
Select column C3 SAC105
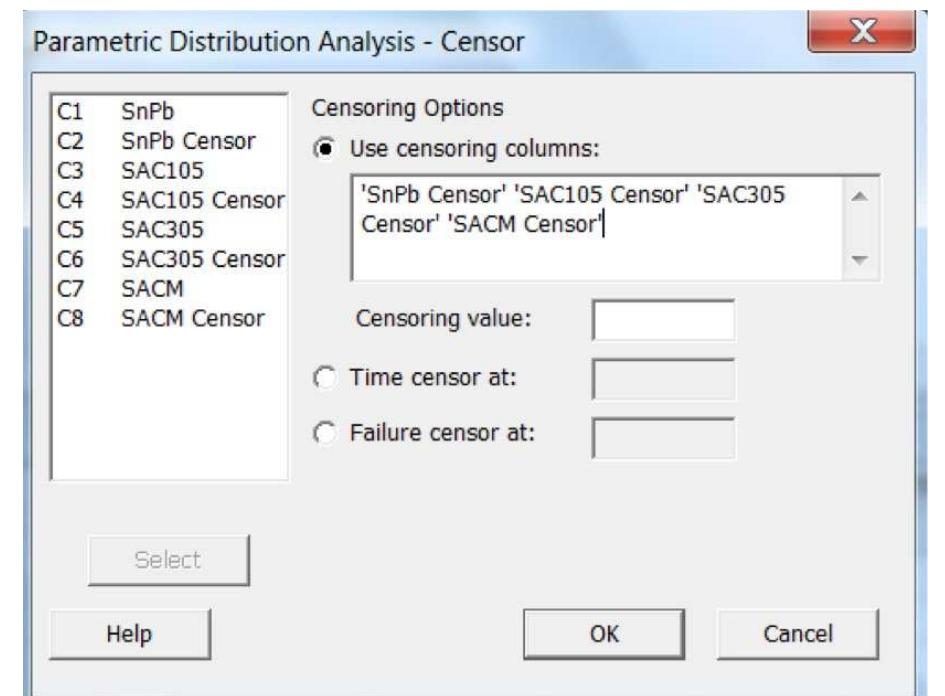[148, 167]
